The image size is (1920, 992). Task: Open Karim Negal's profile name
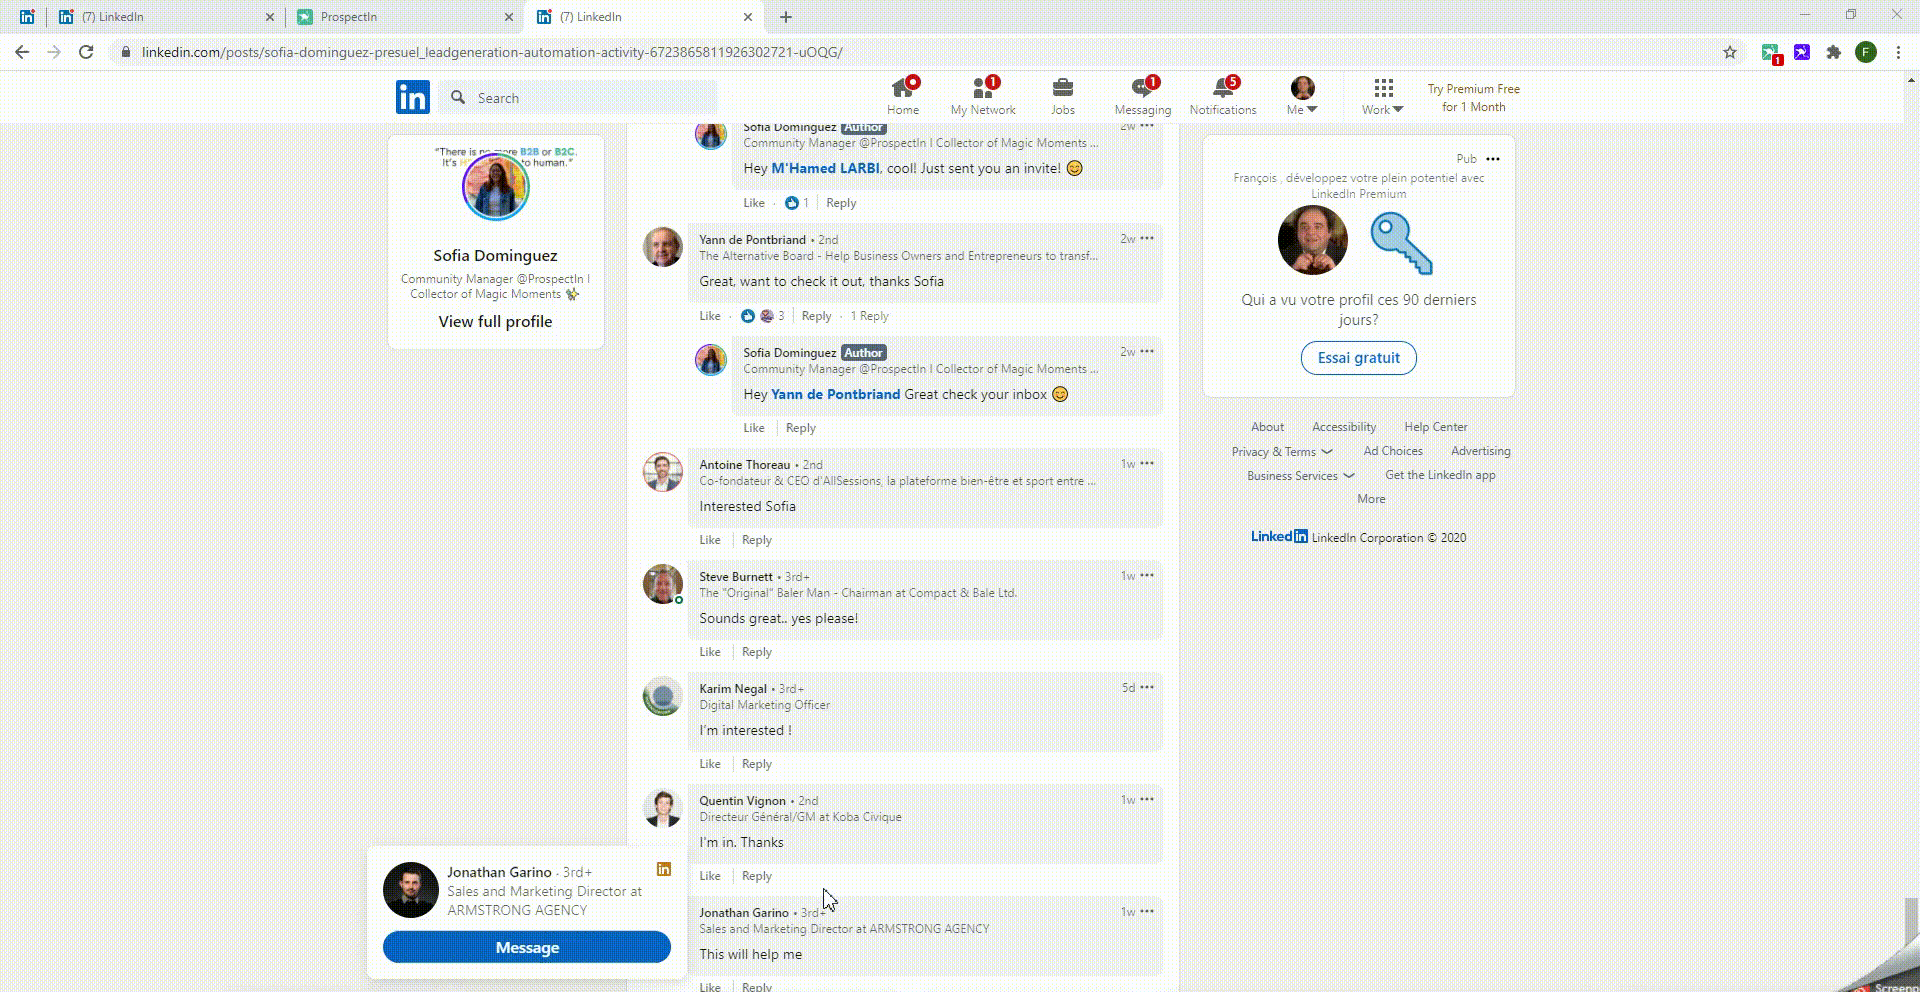733,689
